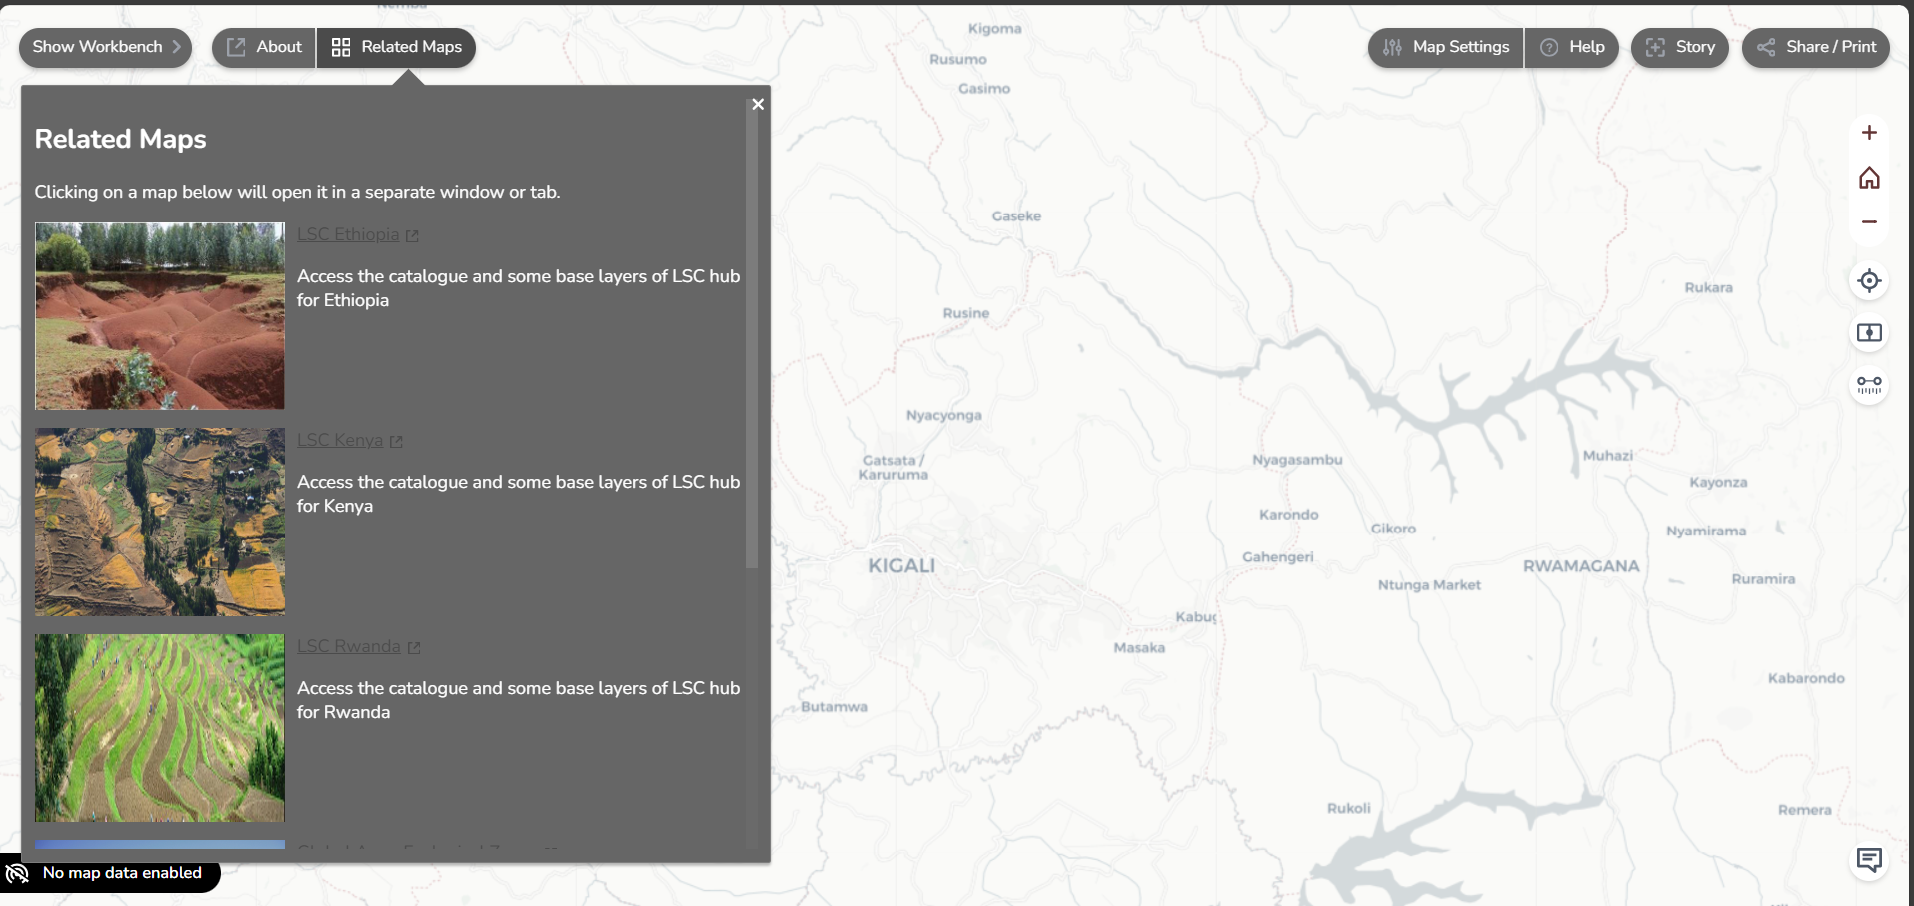Image resolution: width=1914 pixels, height=906 pixels.
Task: Center map on my location icon
Action: coord(1868,281)
